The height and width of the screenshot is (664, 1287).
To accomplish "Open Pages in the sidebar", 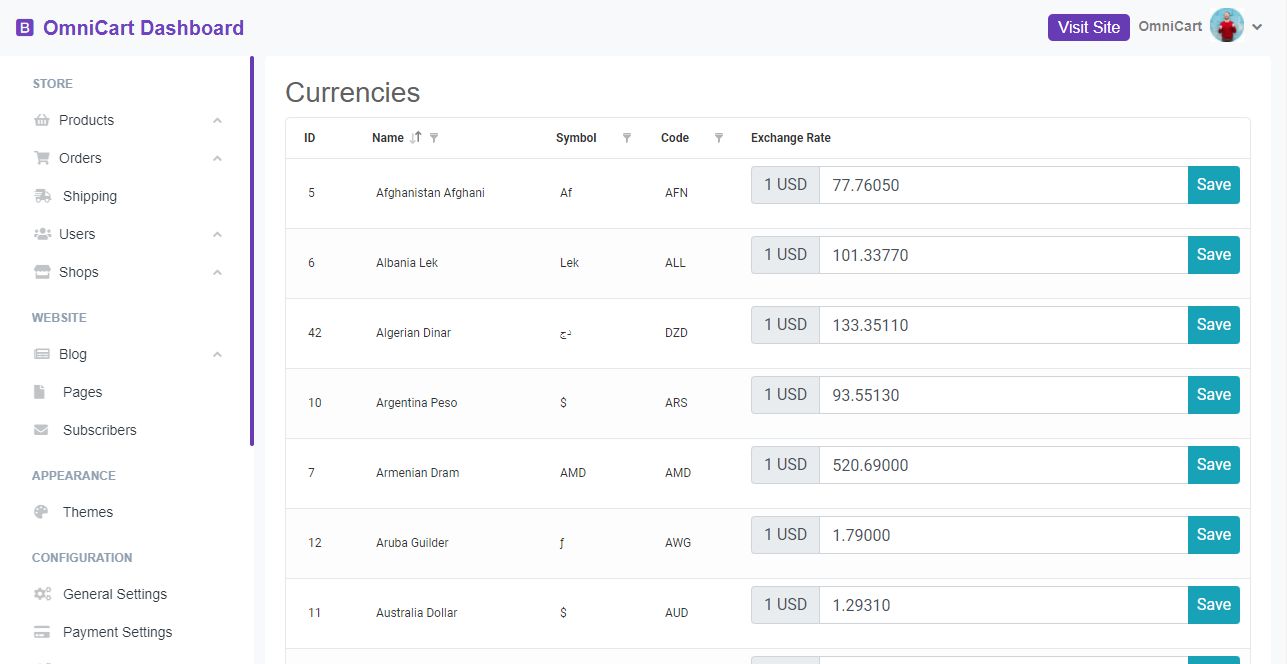I will (82, 392).
